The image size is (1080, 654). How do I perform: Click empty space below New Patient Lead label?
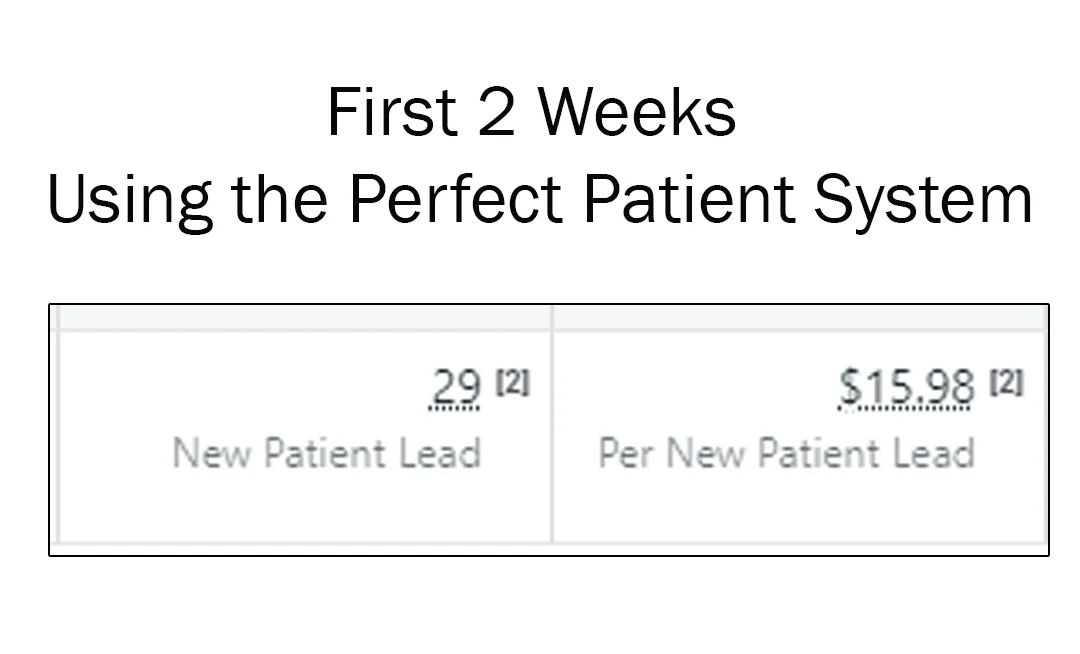pos(304,508)
